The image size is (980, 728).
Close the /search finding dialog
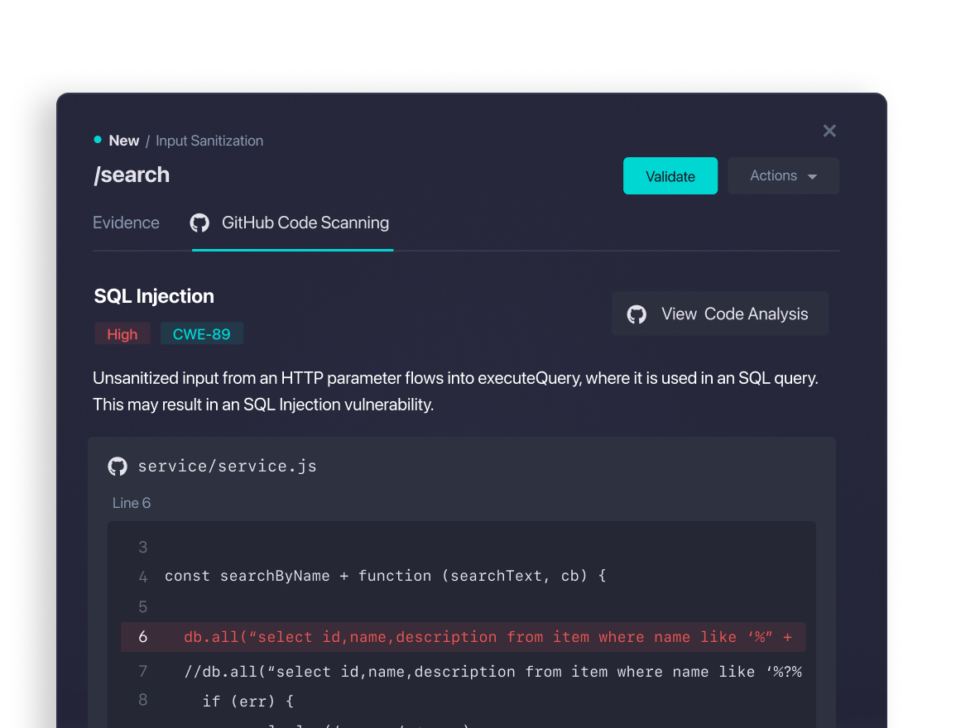(829, 131)
